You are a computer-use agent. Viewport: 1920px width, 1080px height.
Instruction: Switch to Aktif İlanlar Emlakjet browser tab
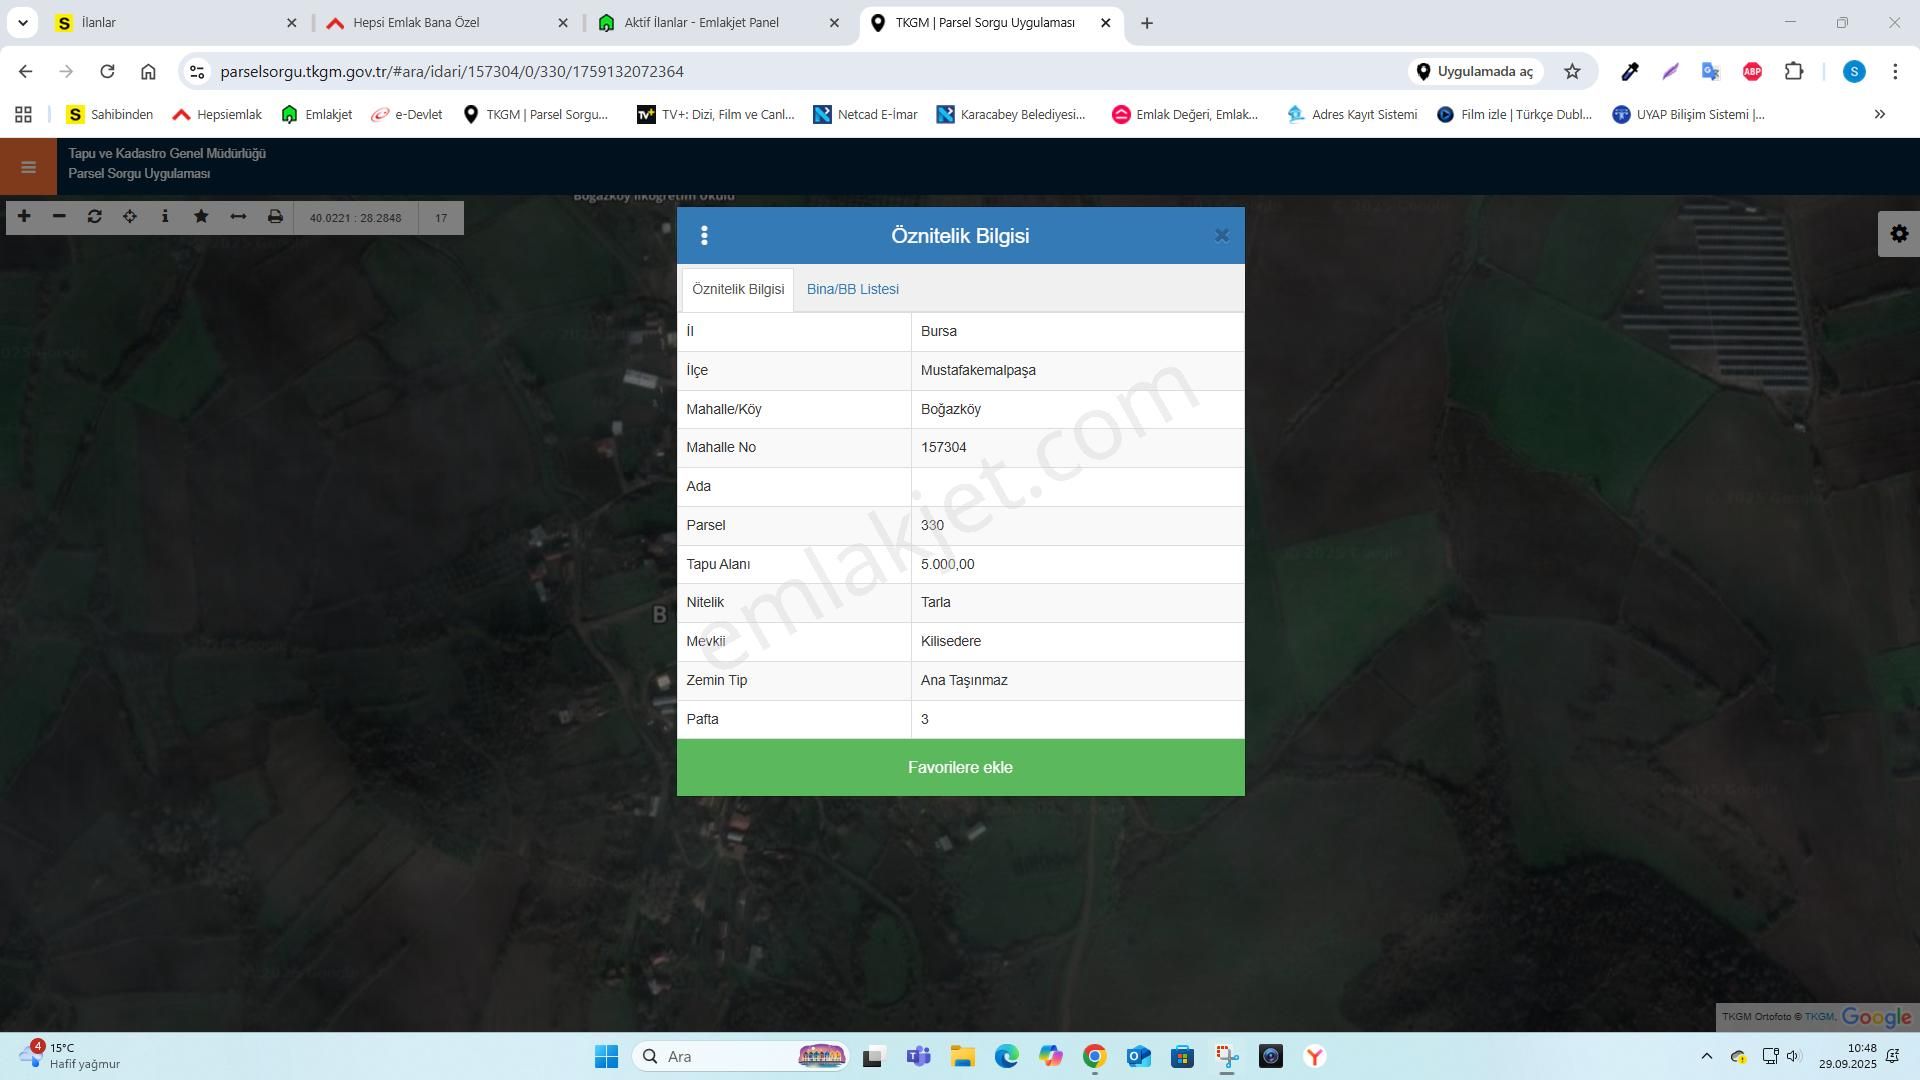pyautogui.click(x=700, y=23)
